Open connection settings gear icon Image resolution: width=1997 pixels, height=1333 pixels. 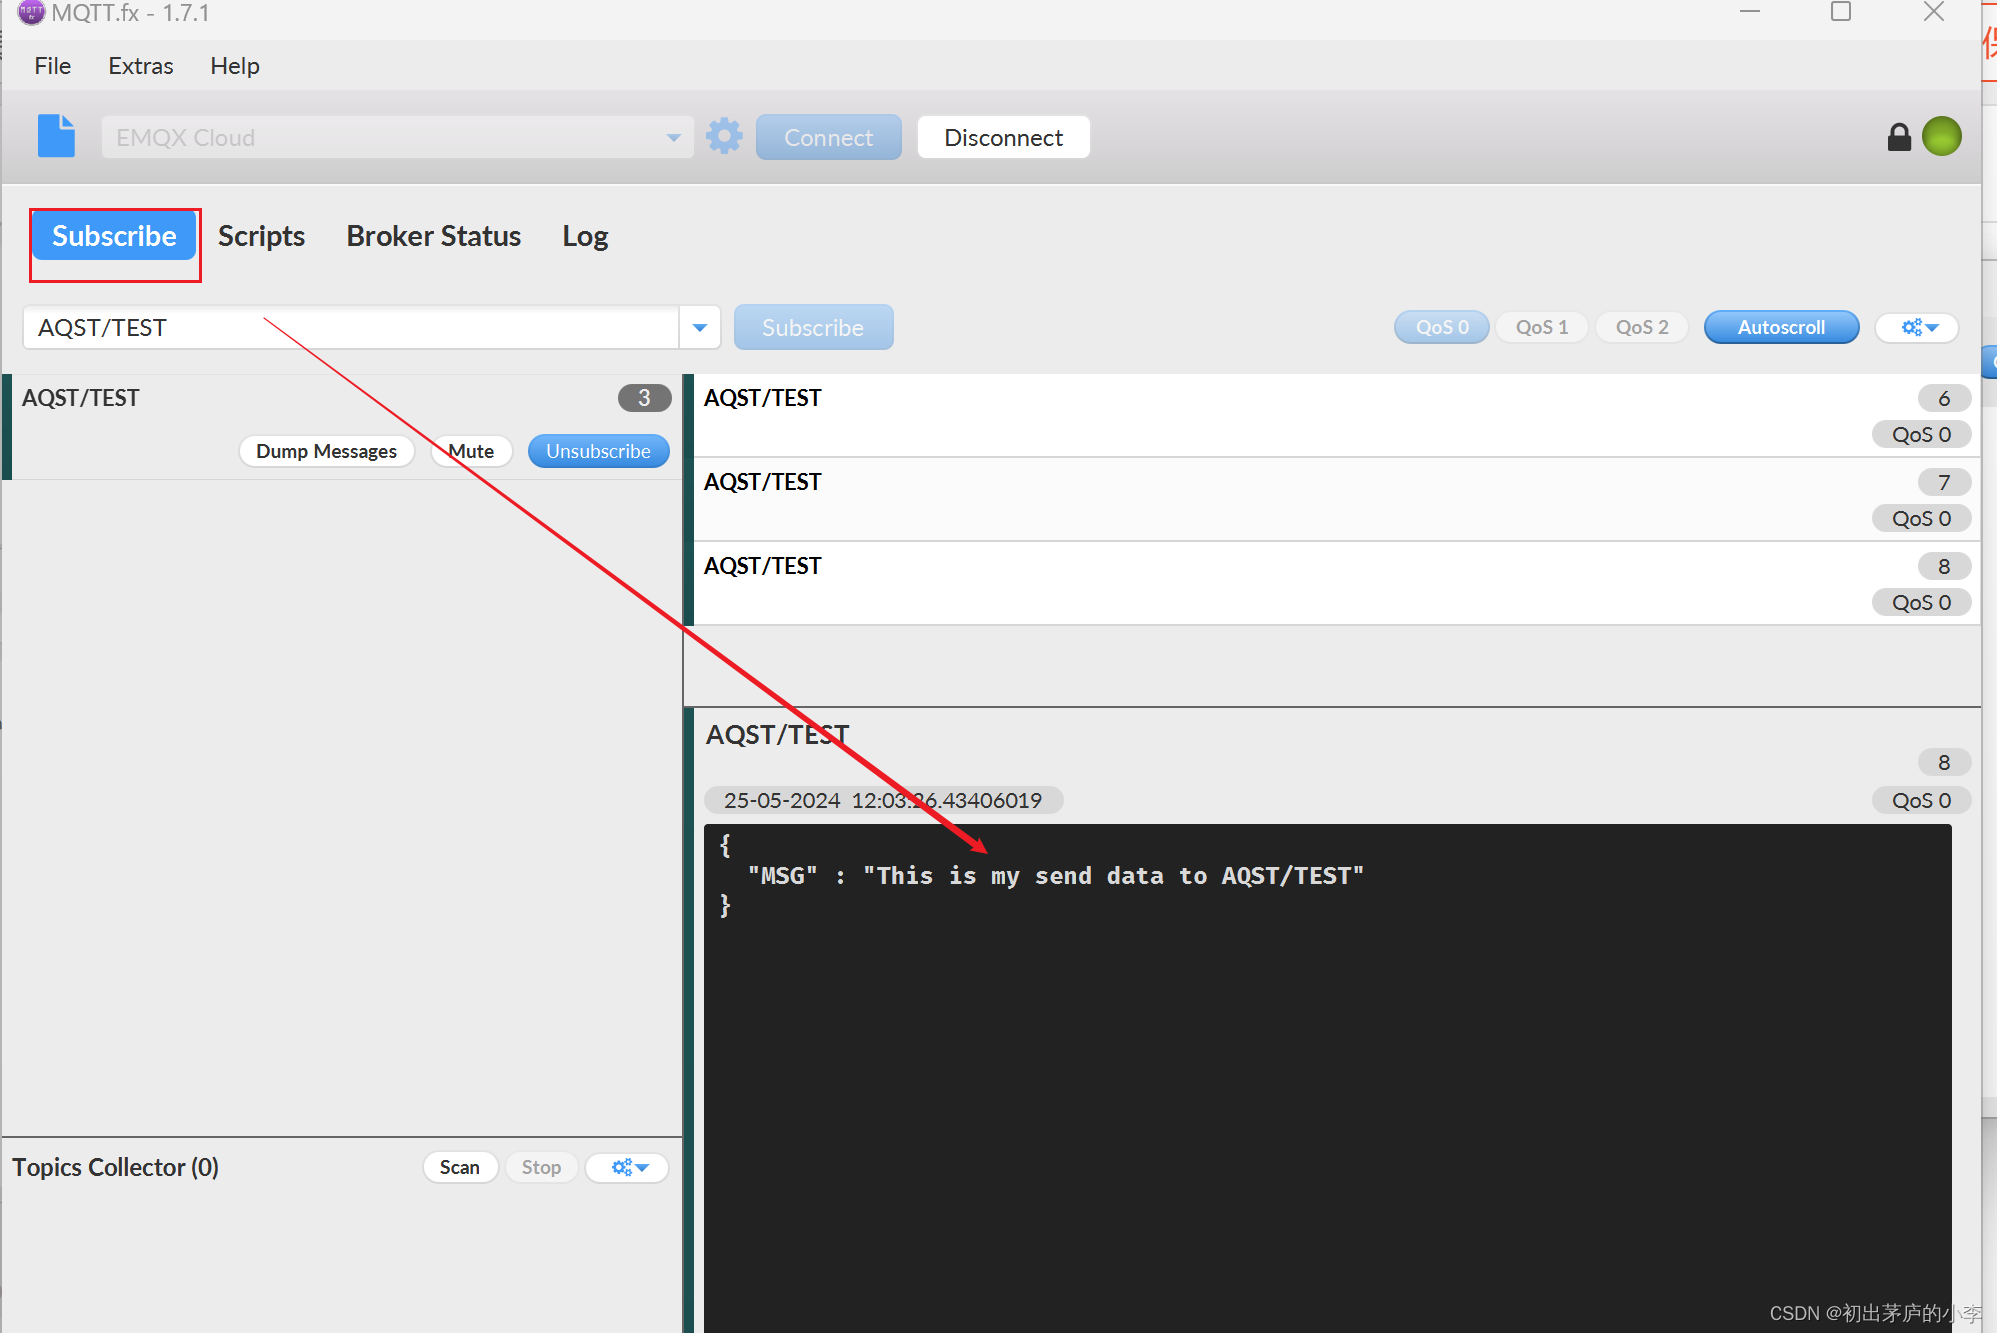[x=724, y=136]
